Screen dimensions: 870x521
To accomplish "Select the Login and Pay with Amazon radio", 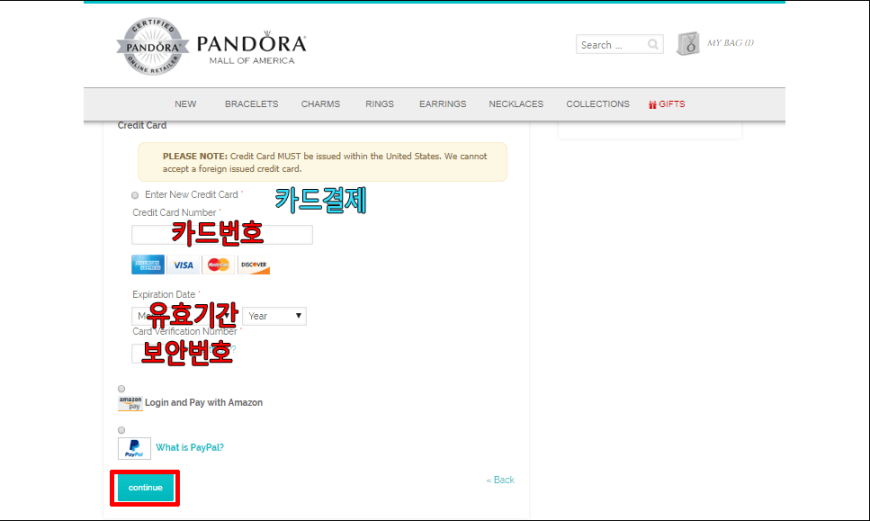I will coord(122,389).
